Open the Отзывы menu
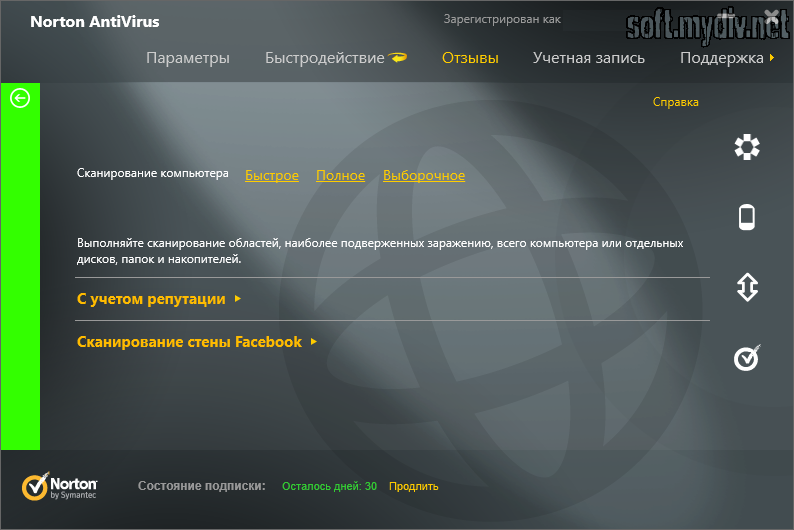 470,58
